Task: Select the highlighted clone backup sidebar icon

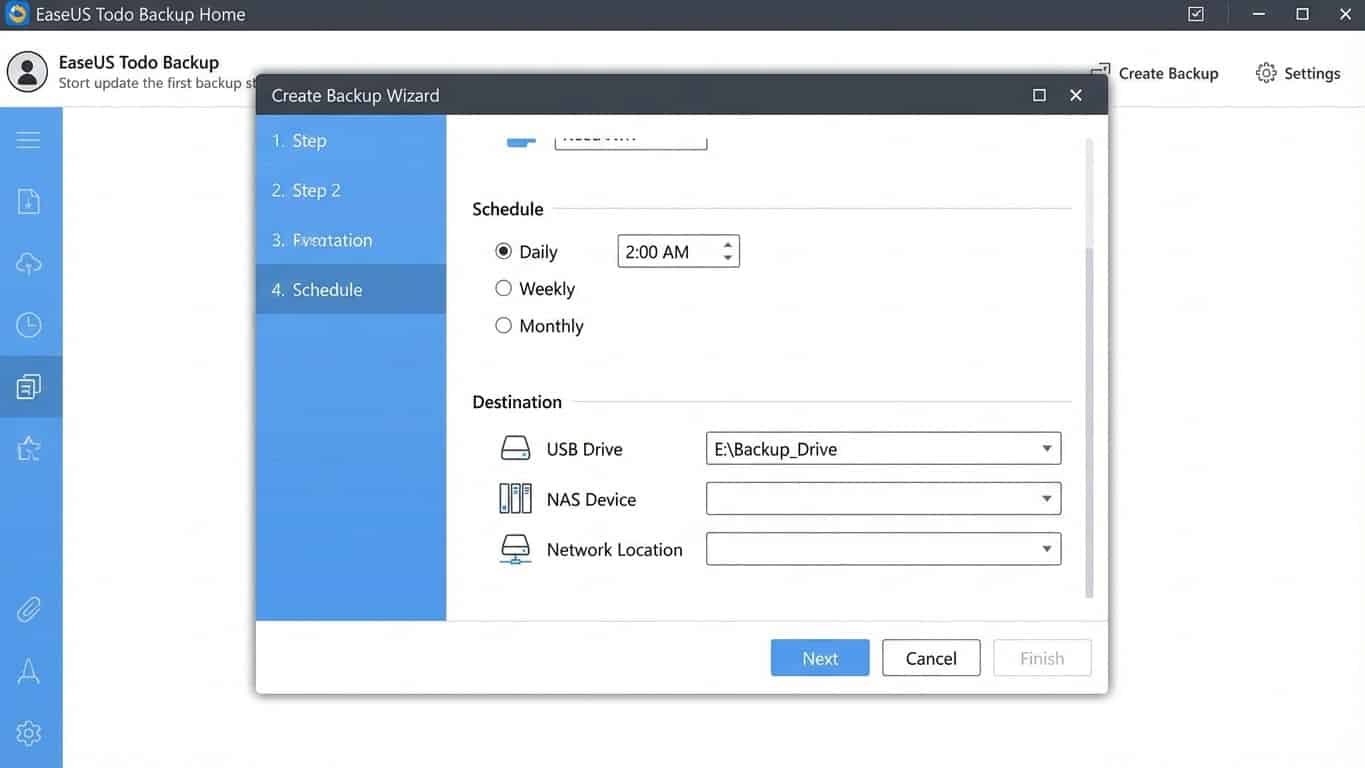Action: (30, 386)
